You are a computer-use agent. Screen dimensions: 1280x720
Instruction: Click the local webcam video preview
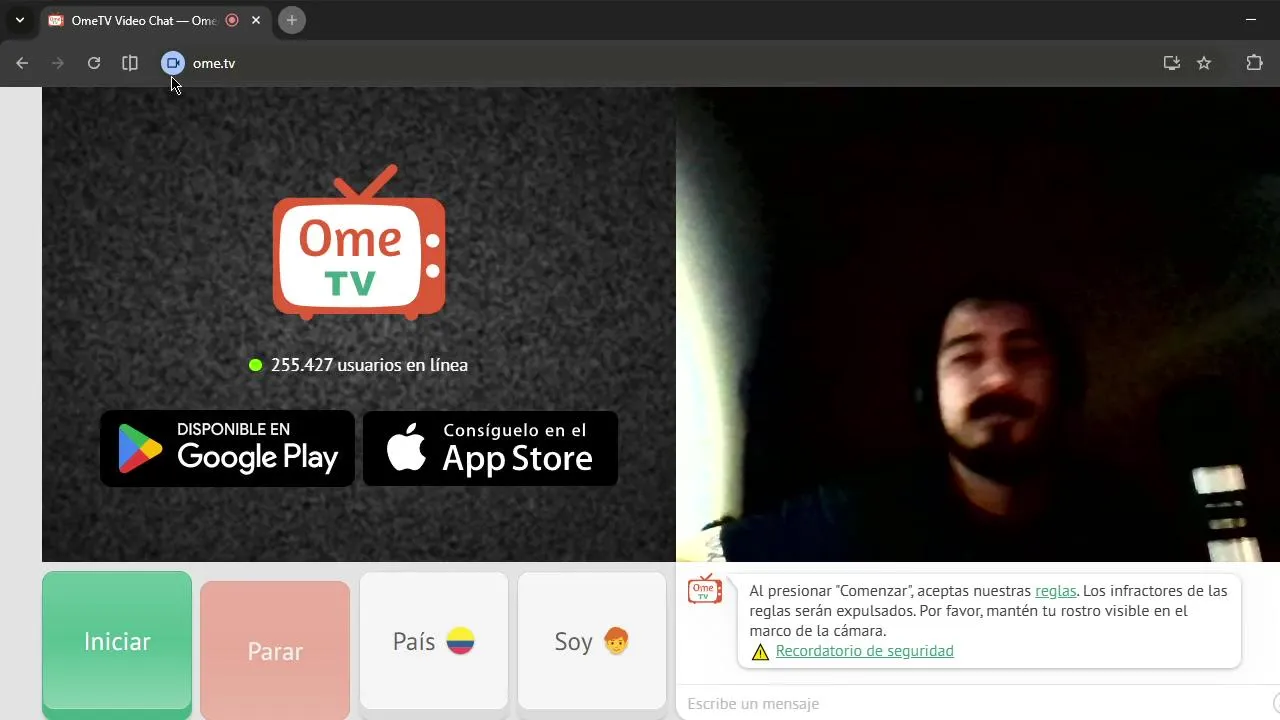(978, 324)
